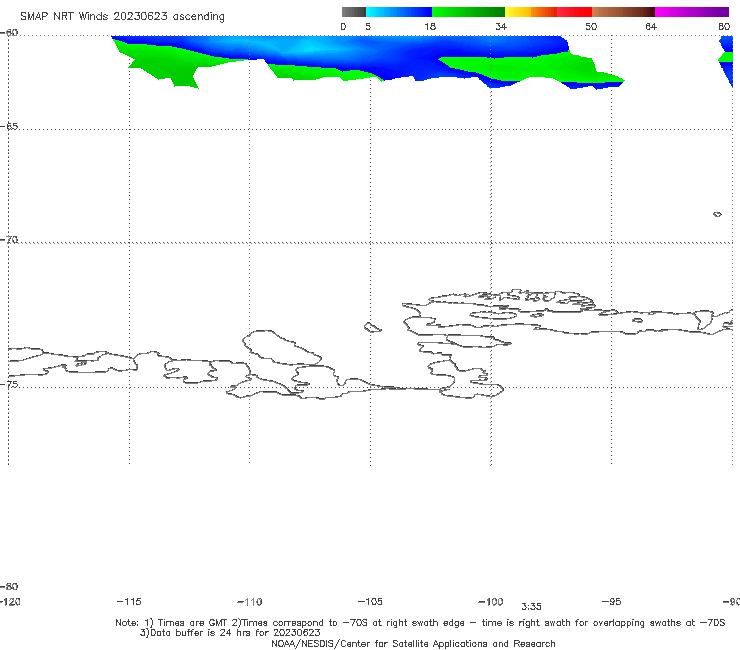The height and width of the screenshot is (650, 740).
Task: Click the longitude label '-100'
Action: tap(491, 601)
